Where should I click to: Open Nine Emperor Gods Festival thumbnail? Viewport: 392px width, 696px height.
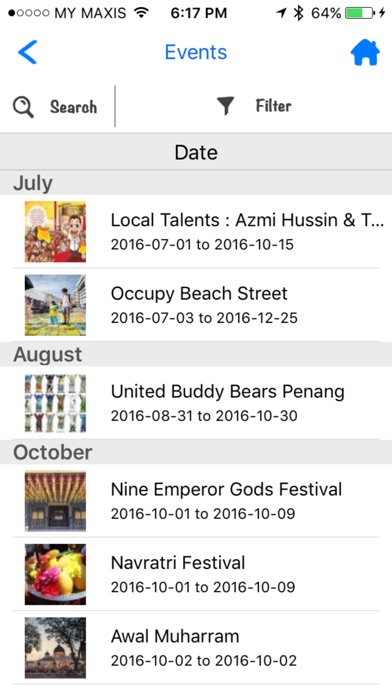click(x=55, y=501)
